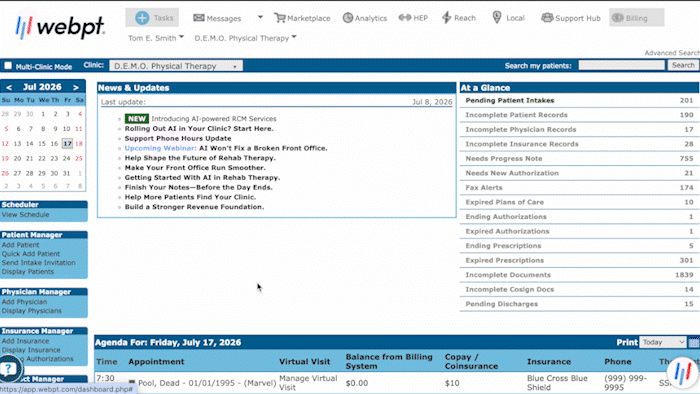The image size is (700, 394).
Task: Open the Clinic selection combo box
Action: click(x=176, y=66)
